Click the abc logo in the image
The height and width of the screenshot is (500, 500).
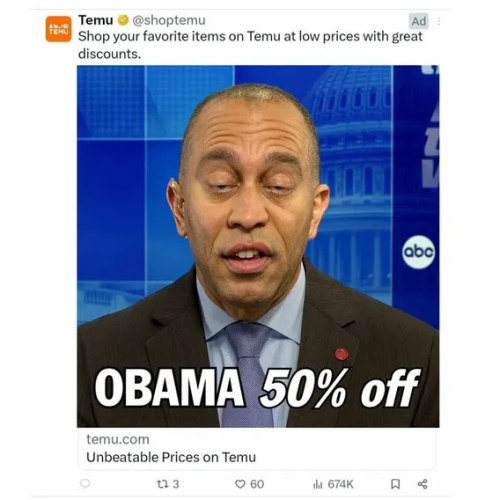pos(419,252)
